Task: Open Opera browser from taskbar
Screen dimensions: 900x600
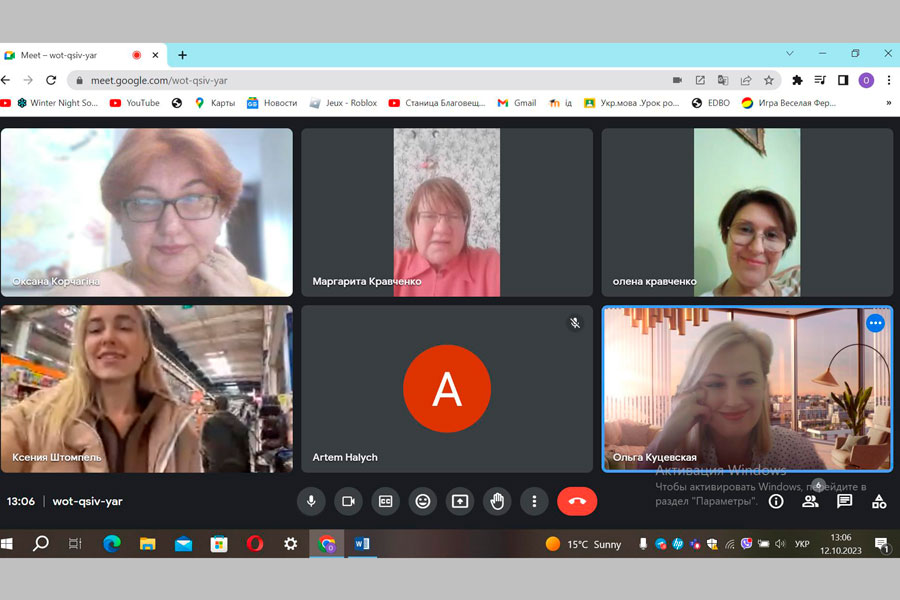Action: coord(255,544)
